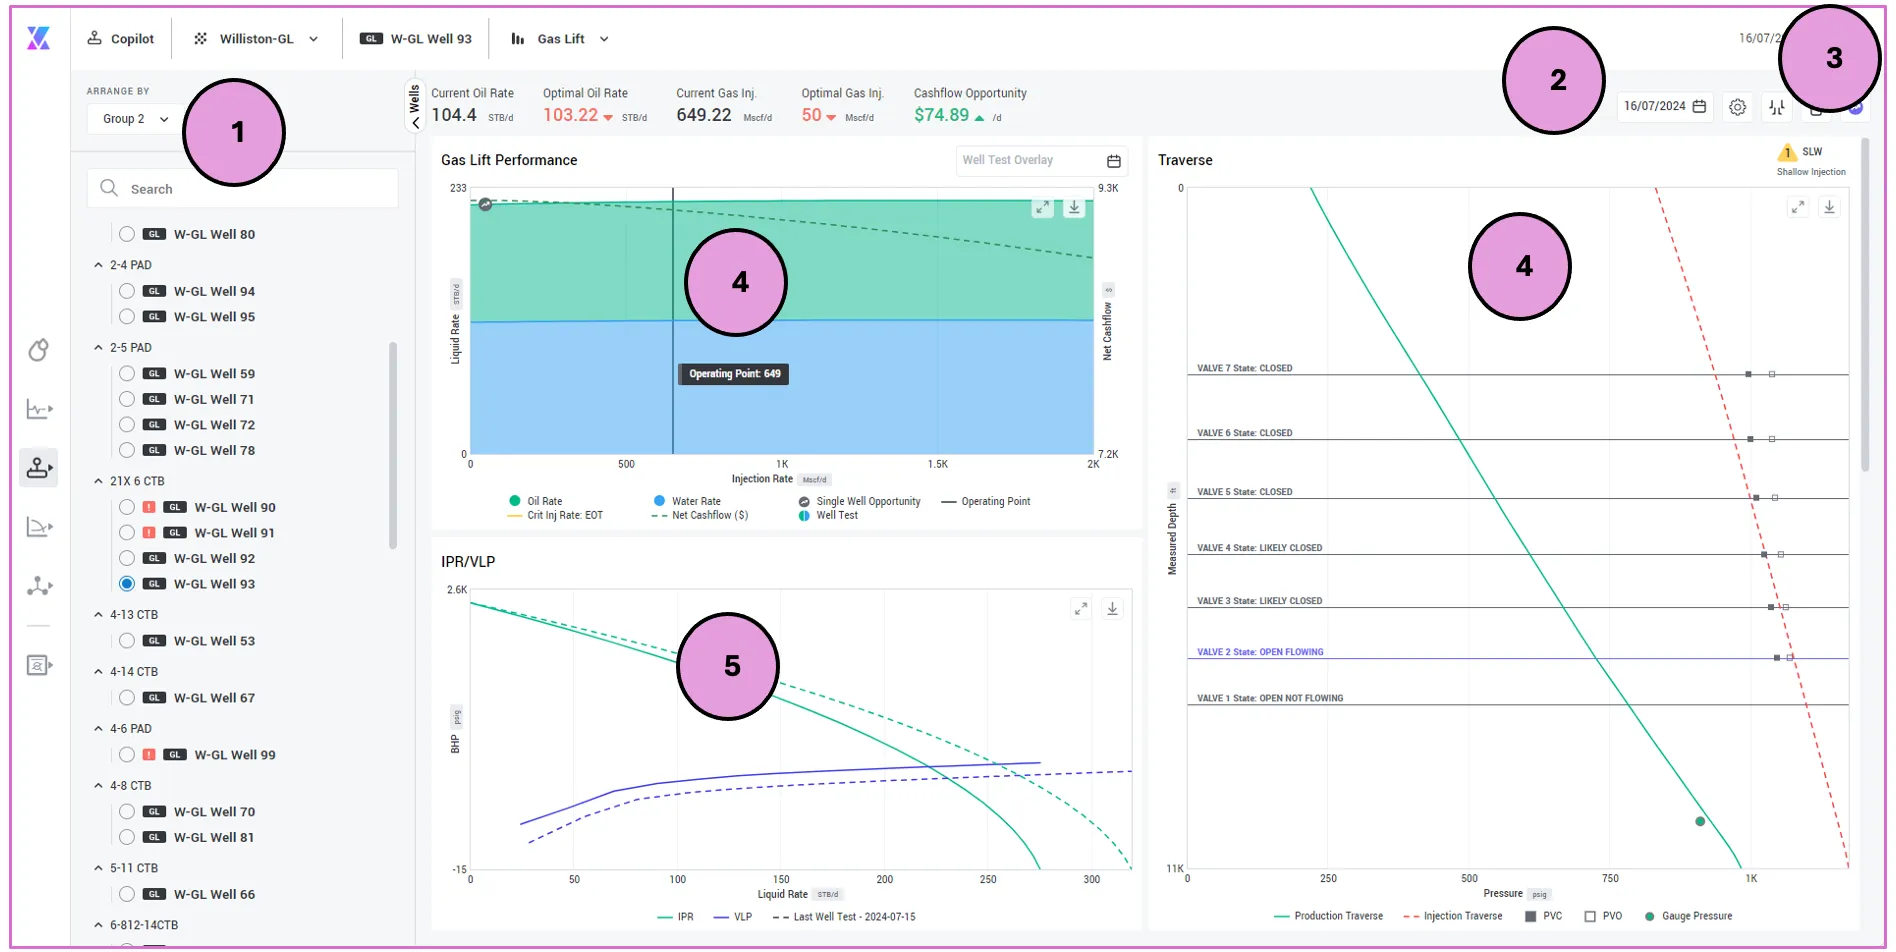
Task: Open the Well Test Overlay calendar
Action: pos(1114,161)
